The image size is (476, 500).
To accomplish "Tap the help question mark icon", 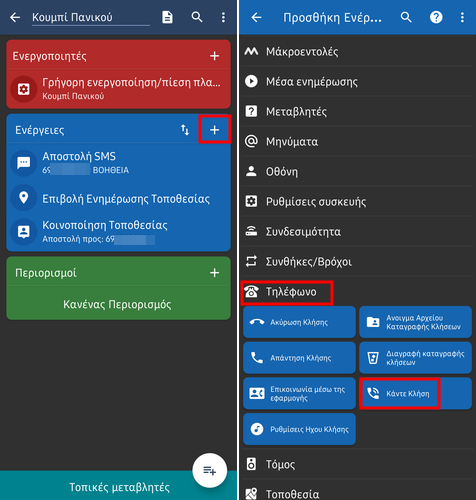I will point(436,17).
